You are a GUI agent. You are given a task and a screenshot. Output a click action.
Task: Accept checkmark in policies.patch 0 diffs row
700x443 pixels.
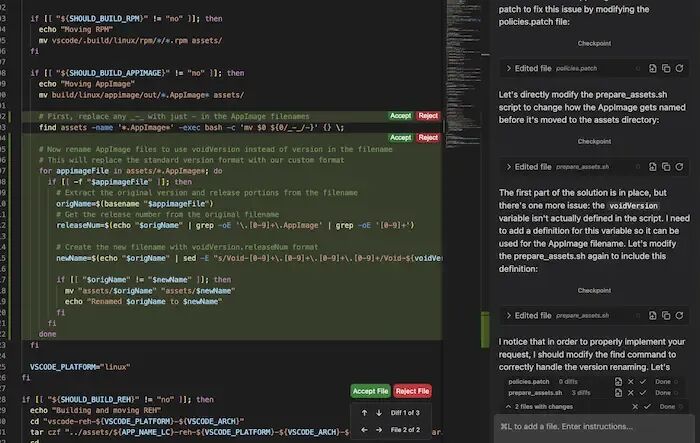pyautogui.click(x=642, y=382)
